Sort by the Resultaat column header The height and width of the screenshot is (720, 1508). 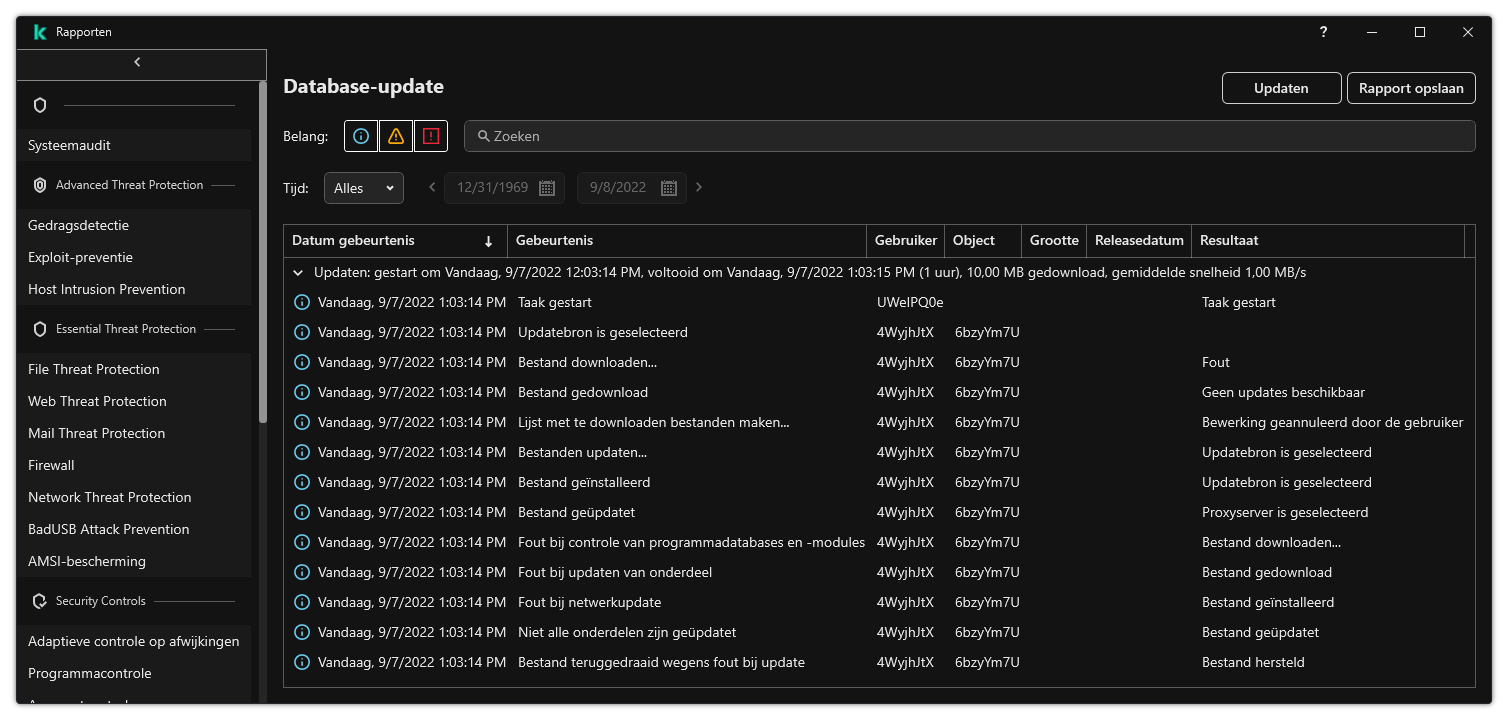pyautogui.click(x=1229, y=240)
